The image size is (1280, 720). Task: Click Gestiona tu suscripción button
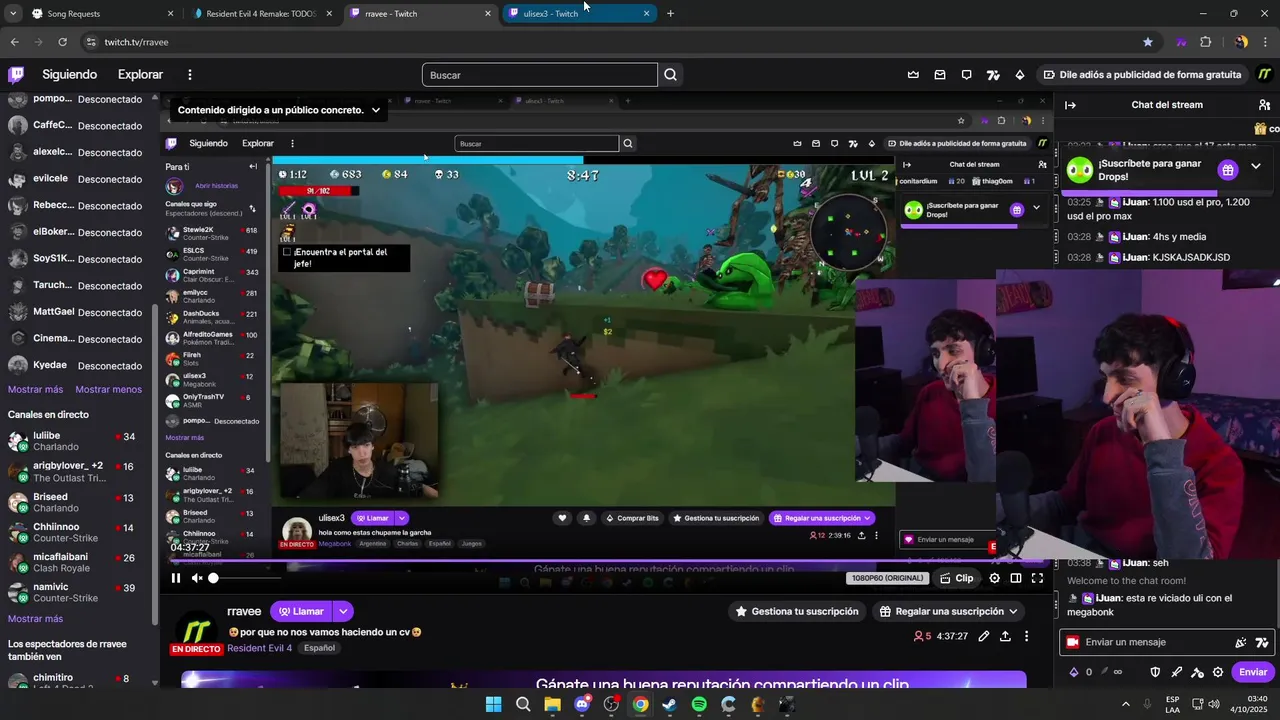pos(797,611)
